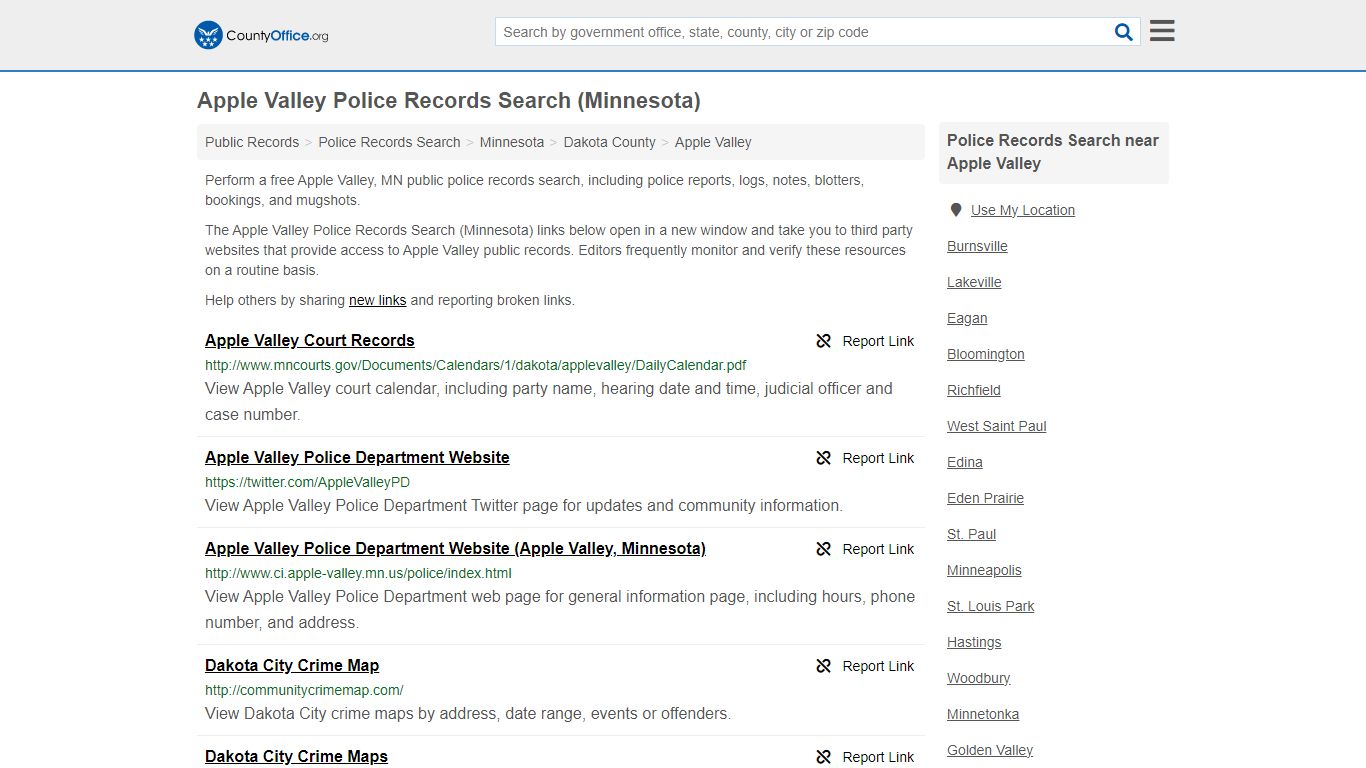Image resolution: width=1366 pixels, height=768 pixels.
Task: Select Hastings link
Action: pos(974,642)
